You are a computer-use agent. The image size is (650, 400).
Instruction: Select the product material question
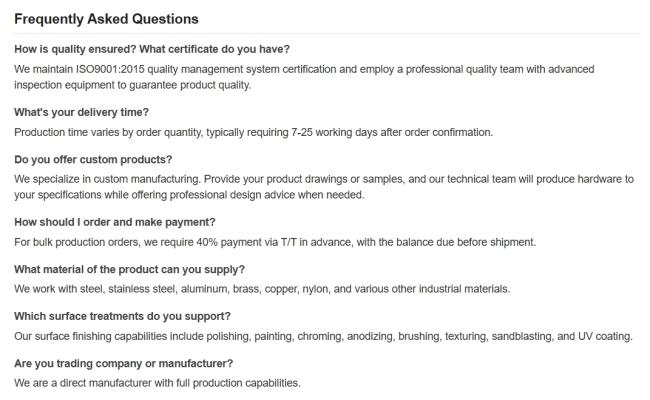coord(129,269)
